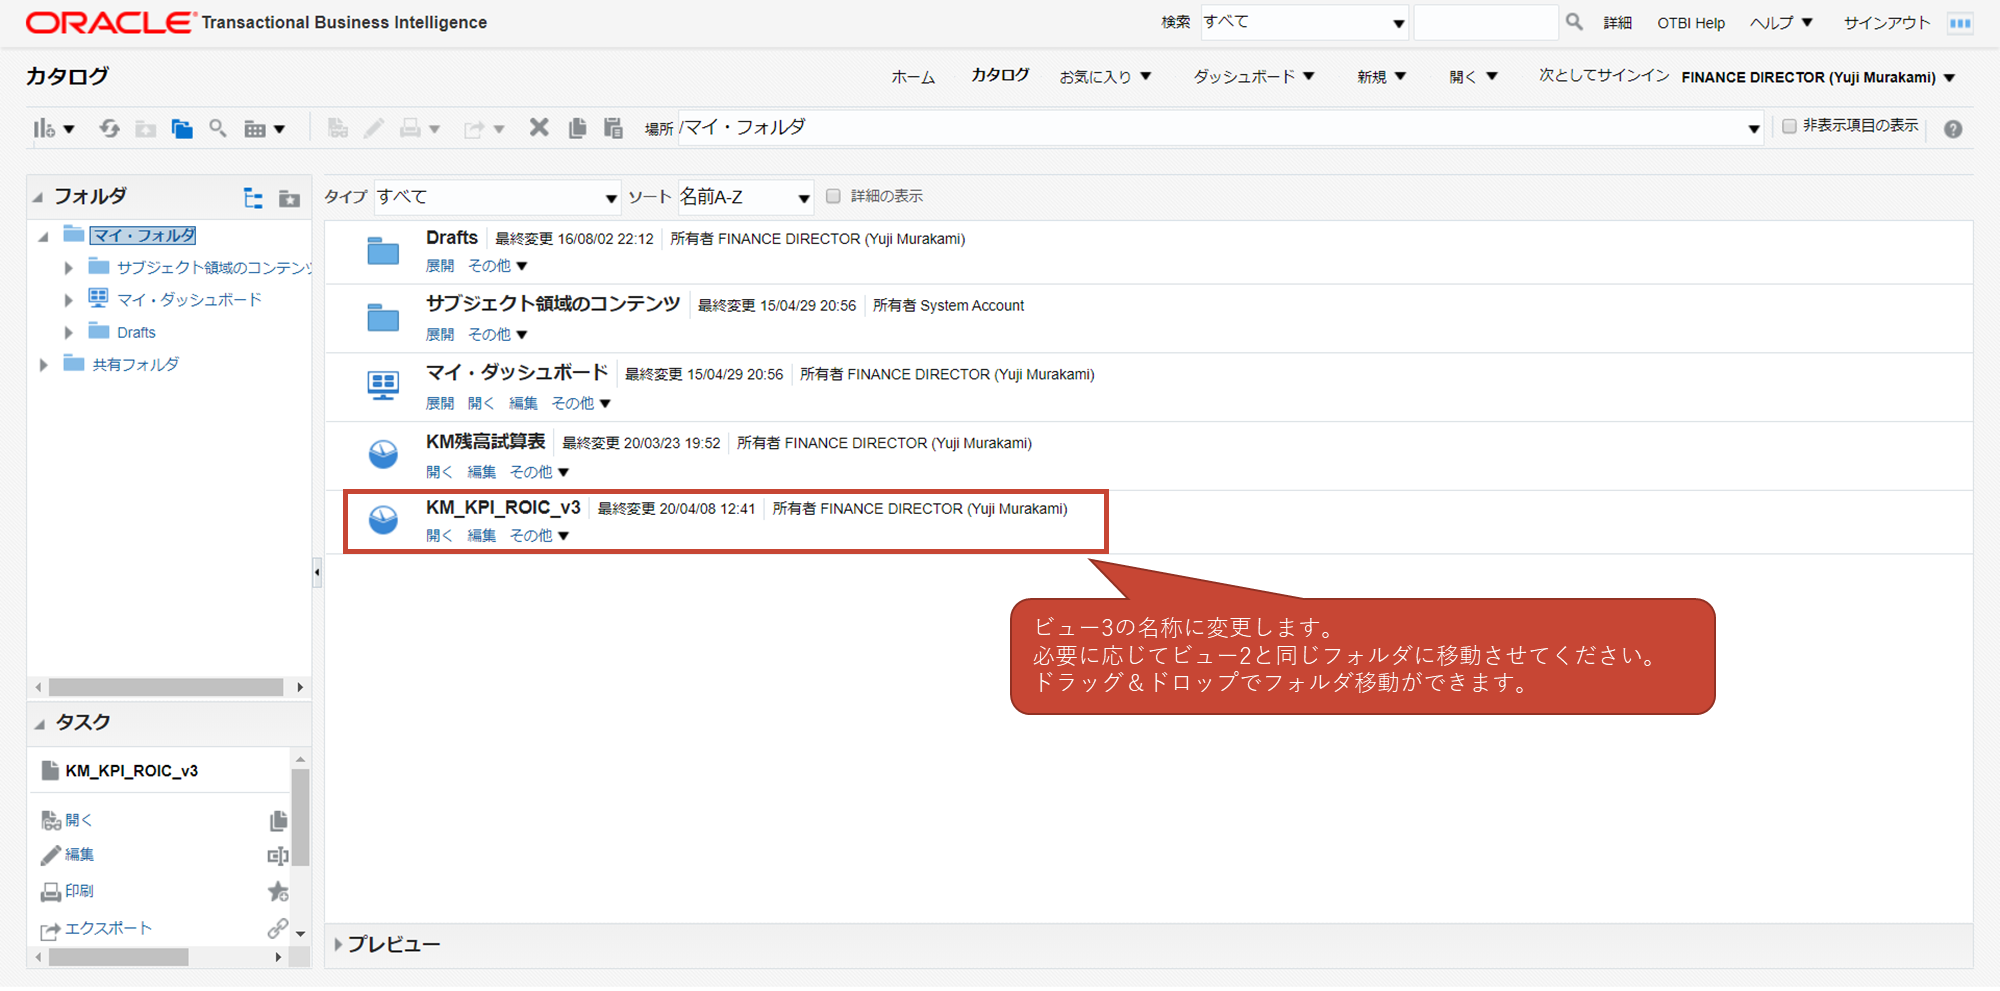This screenshot has height=991, width=2000.
Task: Click the copy icon in tasks pane
Action: (278, 821)
